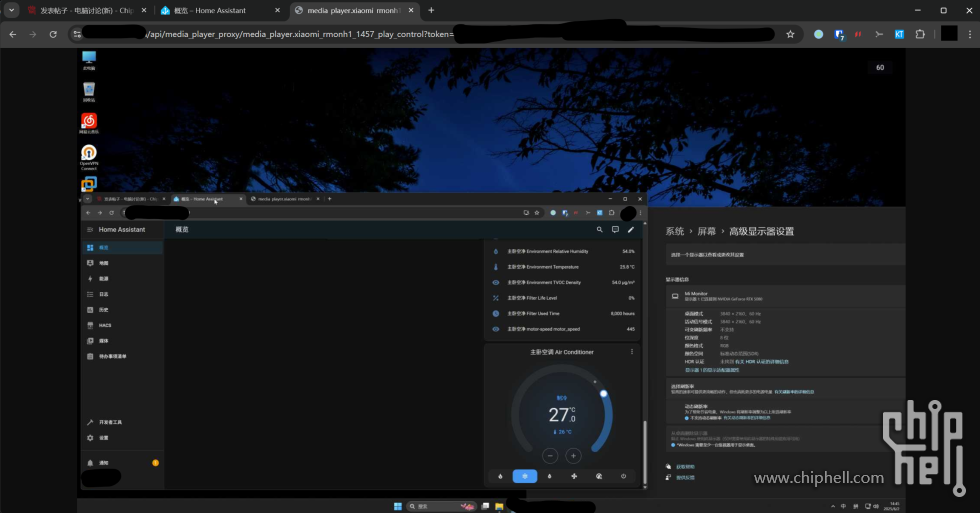Image resolution: width=980 pixels, height=513 pixels.
Task: Open the Chiphell forum post tab in outer browser
Action: point(86,11)
